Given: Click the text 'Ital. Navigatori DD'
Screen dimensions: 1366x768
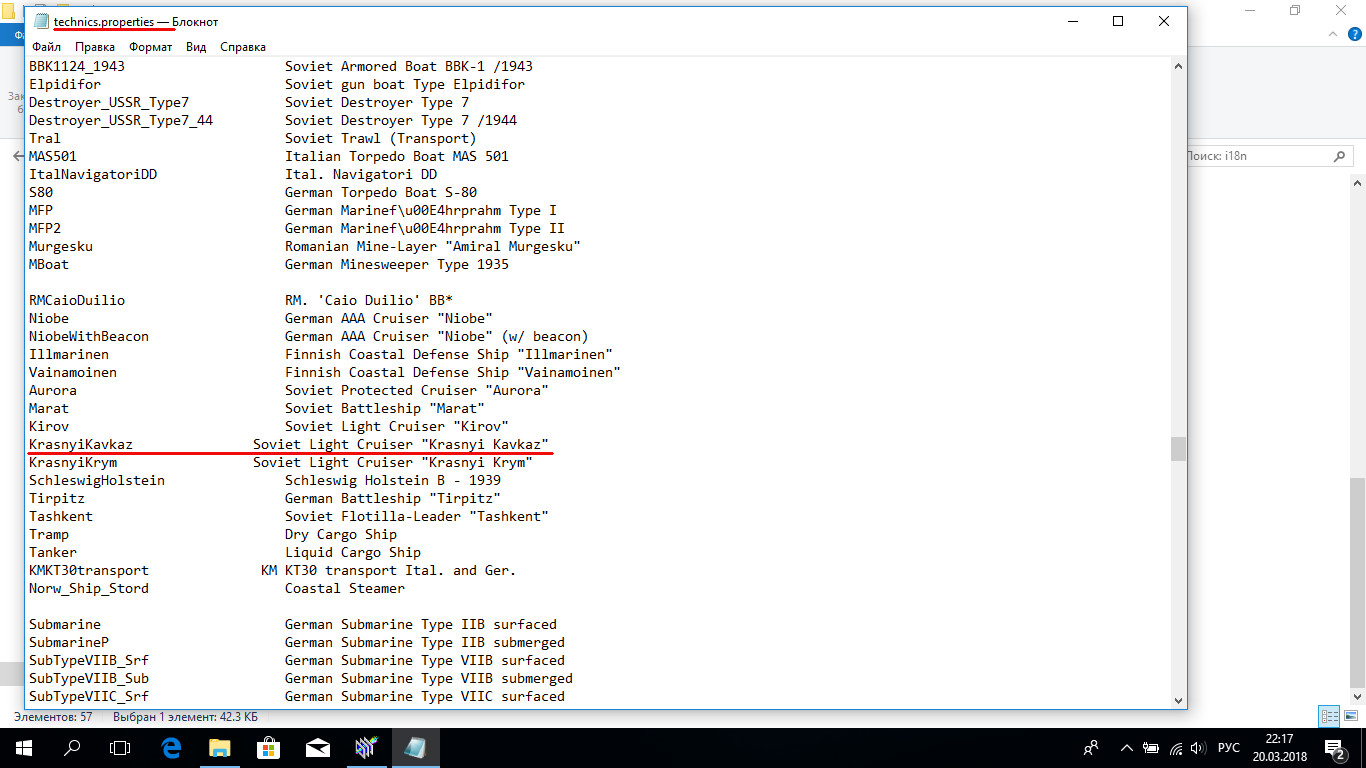Looking at the screenshot, I should pyautogui.click(x=361, y=174).
